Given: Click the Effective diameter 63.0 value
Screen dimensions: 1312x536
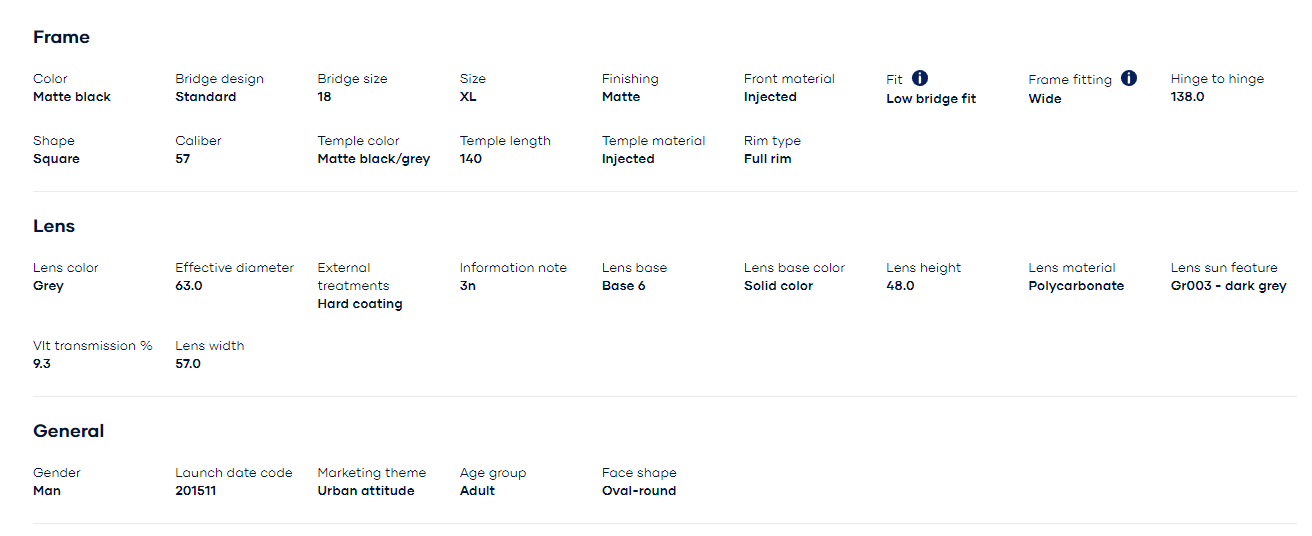Looking at the screenshot, I should [x=189, y=286].
